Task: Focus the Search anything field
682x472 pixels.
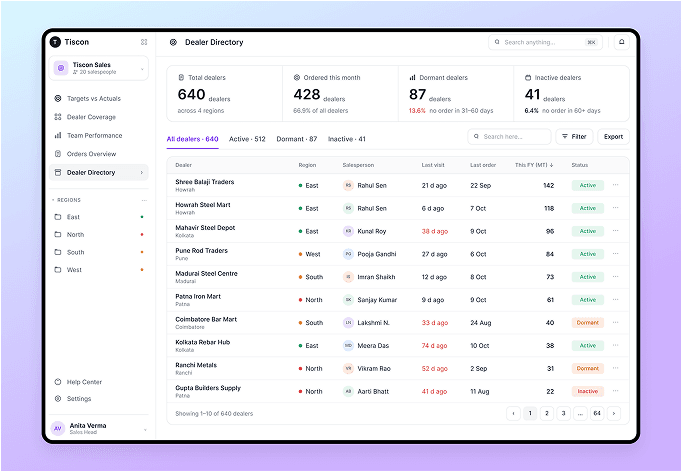Action: tap(545, 42)
